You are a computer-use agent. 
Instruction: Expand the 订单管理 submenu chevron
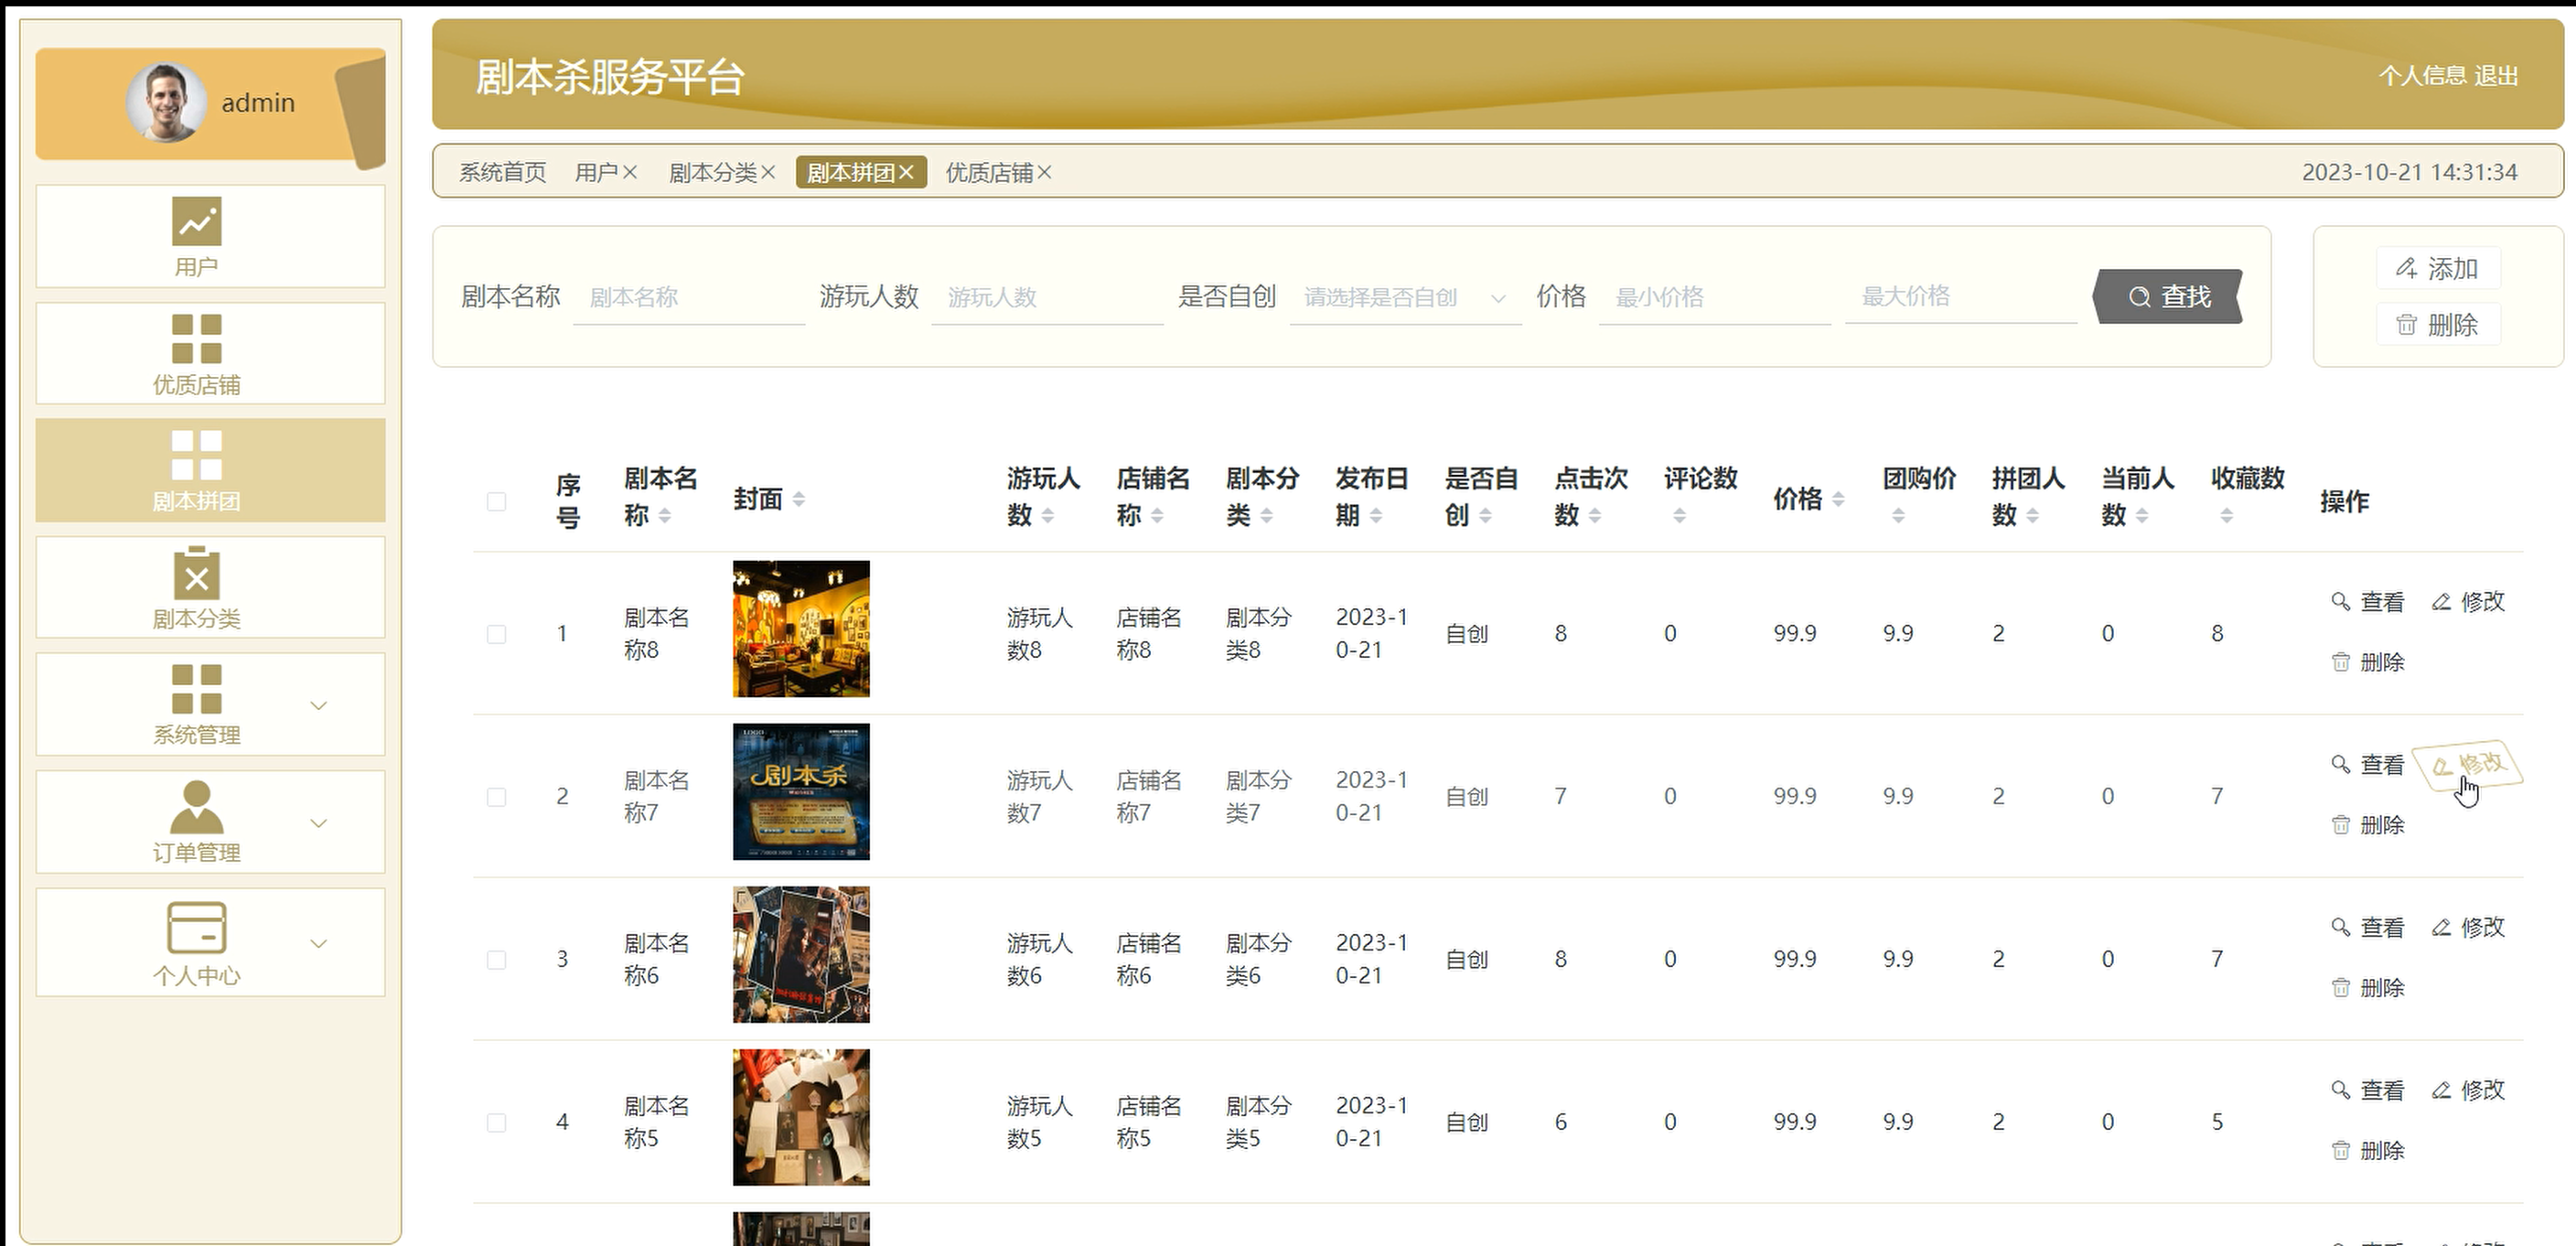(x=319, y=824)
